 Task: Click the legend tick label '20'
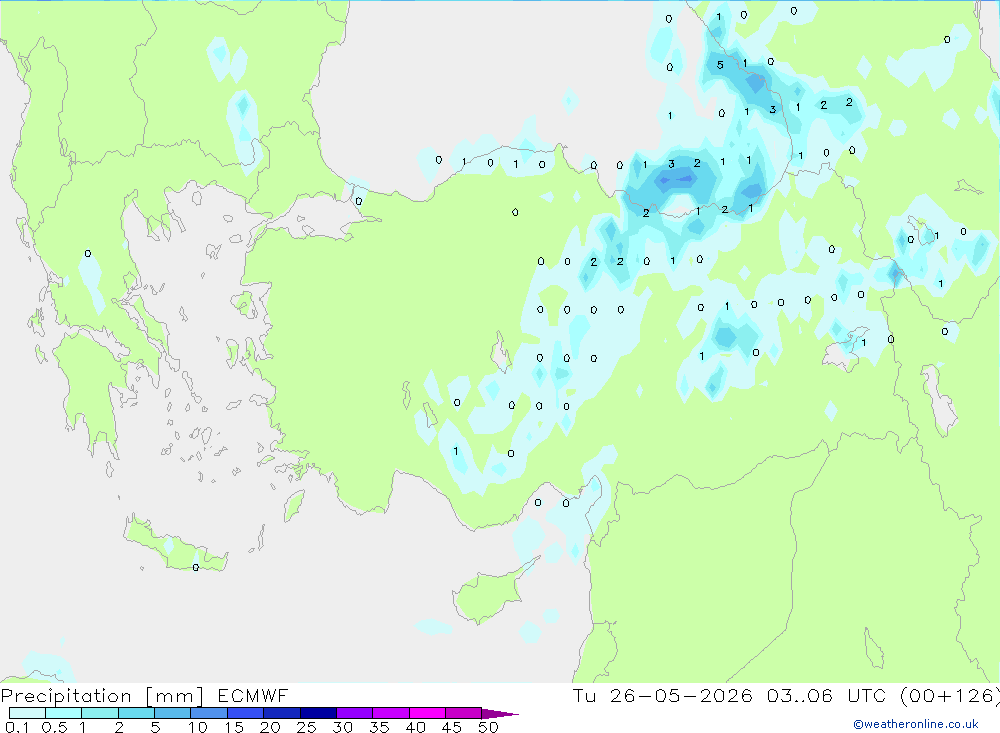click(x=270, y=727)
